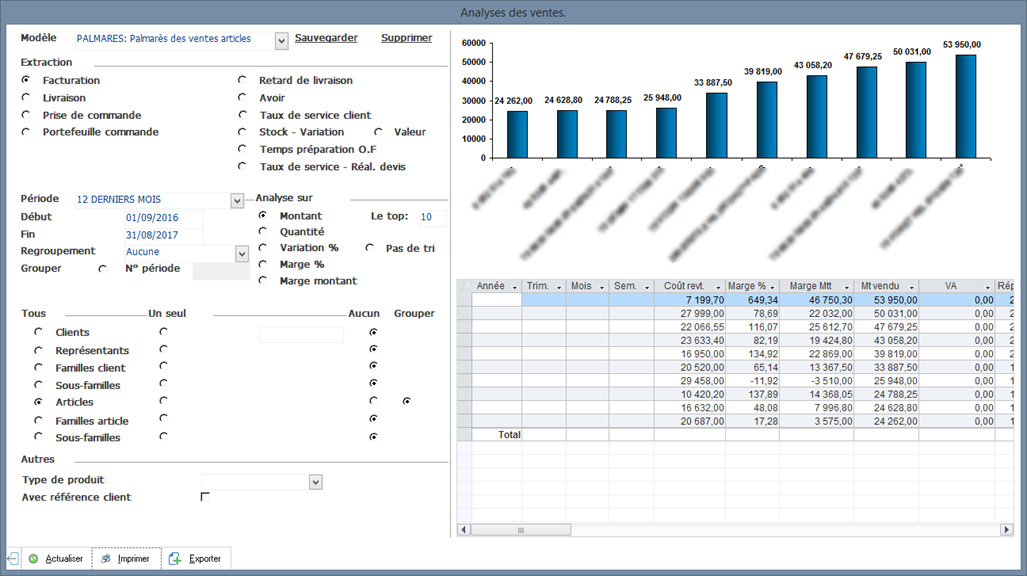Click the Exporter button
1027x576 pixels.
tap(196, 559)
